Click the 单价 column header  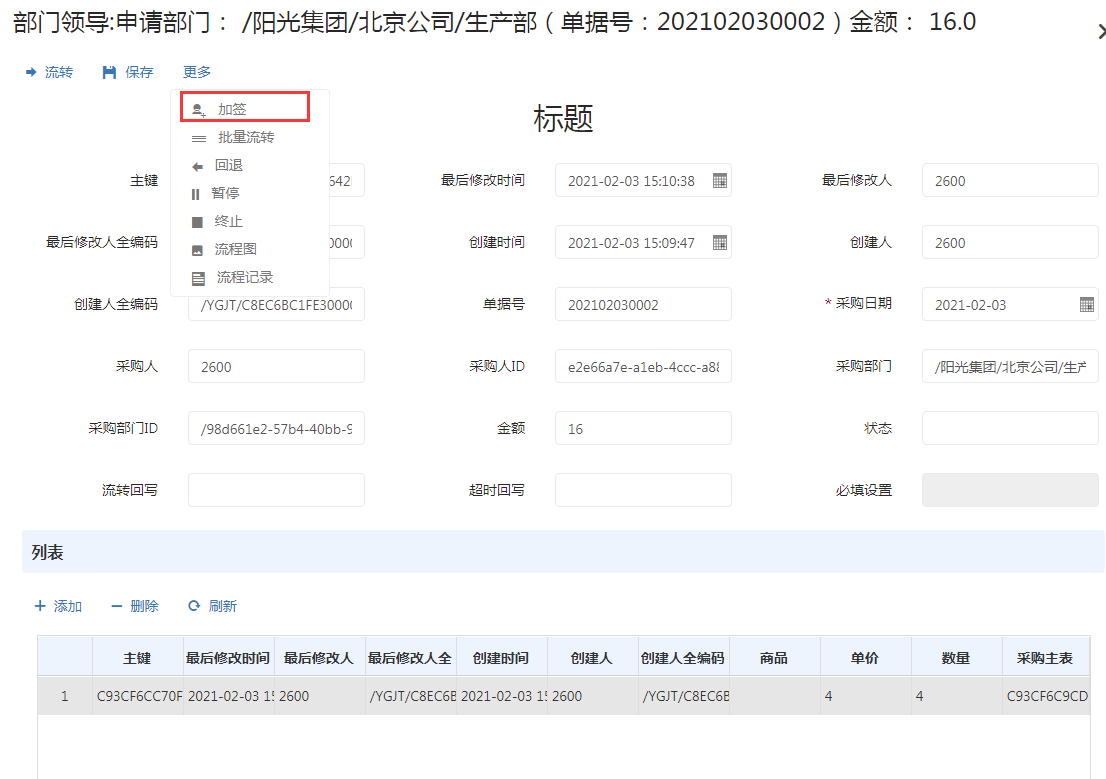865,658
